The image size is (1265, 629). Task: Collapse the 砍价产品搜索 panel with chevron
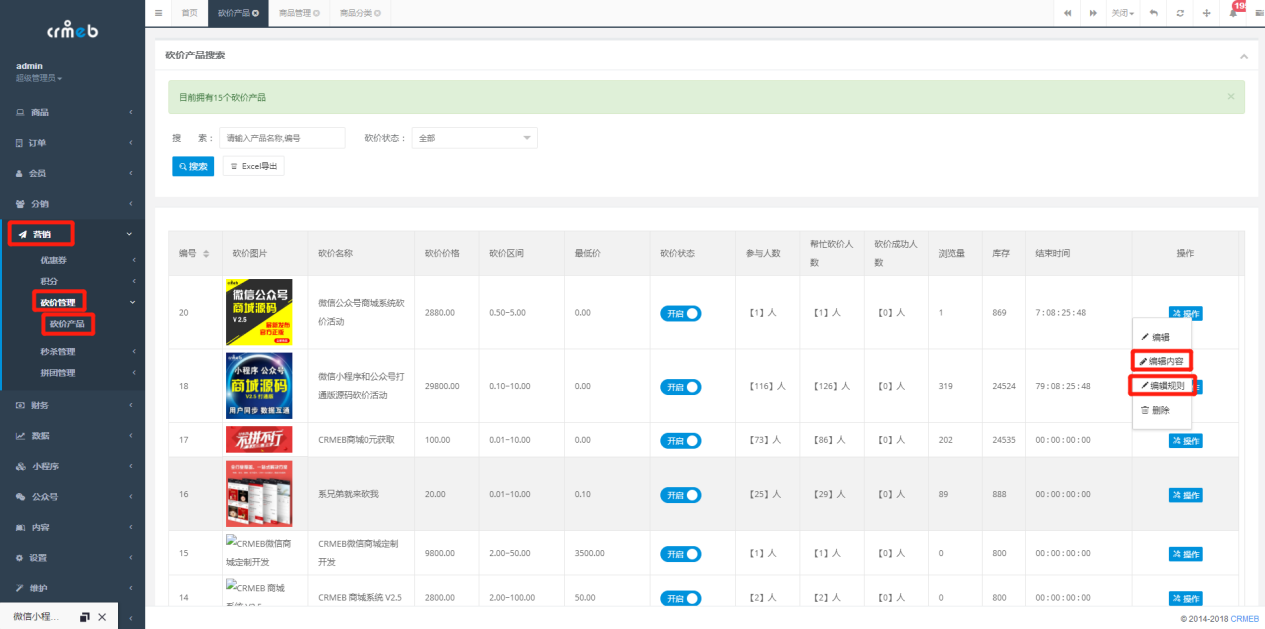(1244, 56)
